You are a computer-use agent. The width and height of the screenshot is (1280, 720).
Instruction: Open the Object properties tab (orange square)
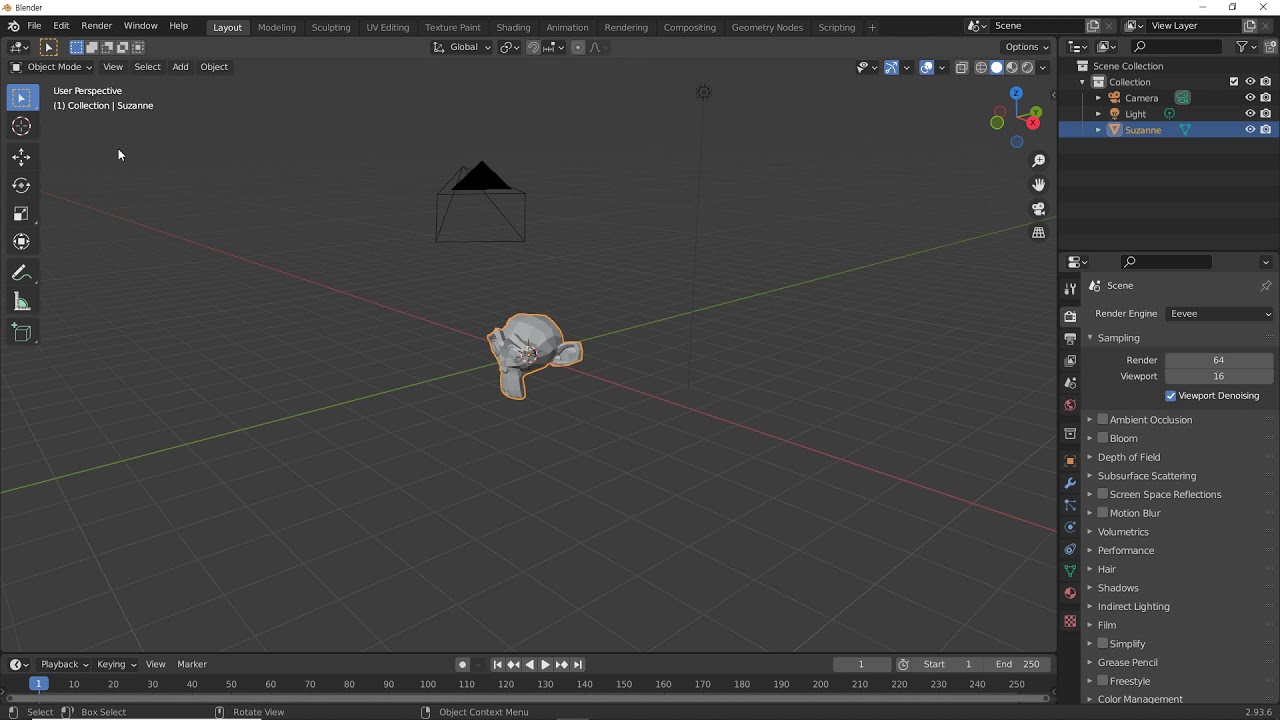[1070, 461]
